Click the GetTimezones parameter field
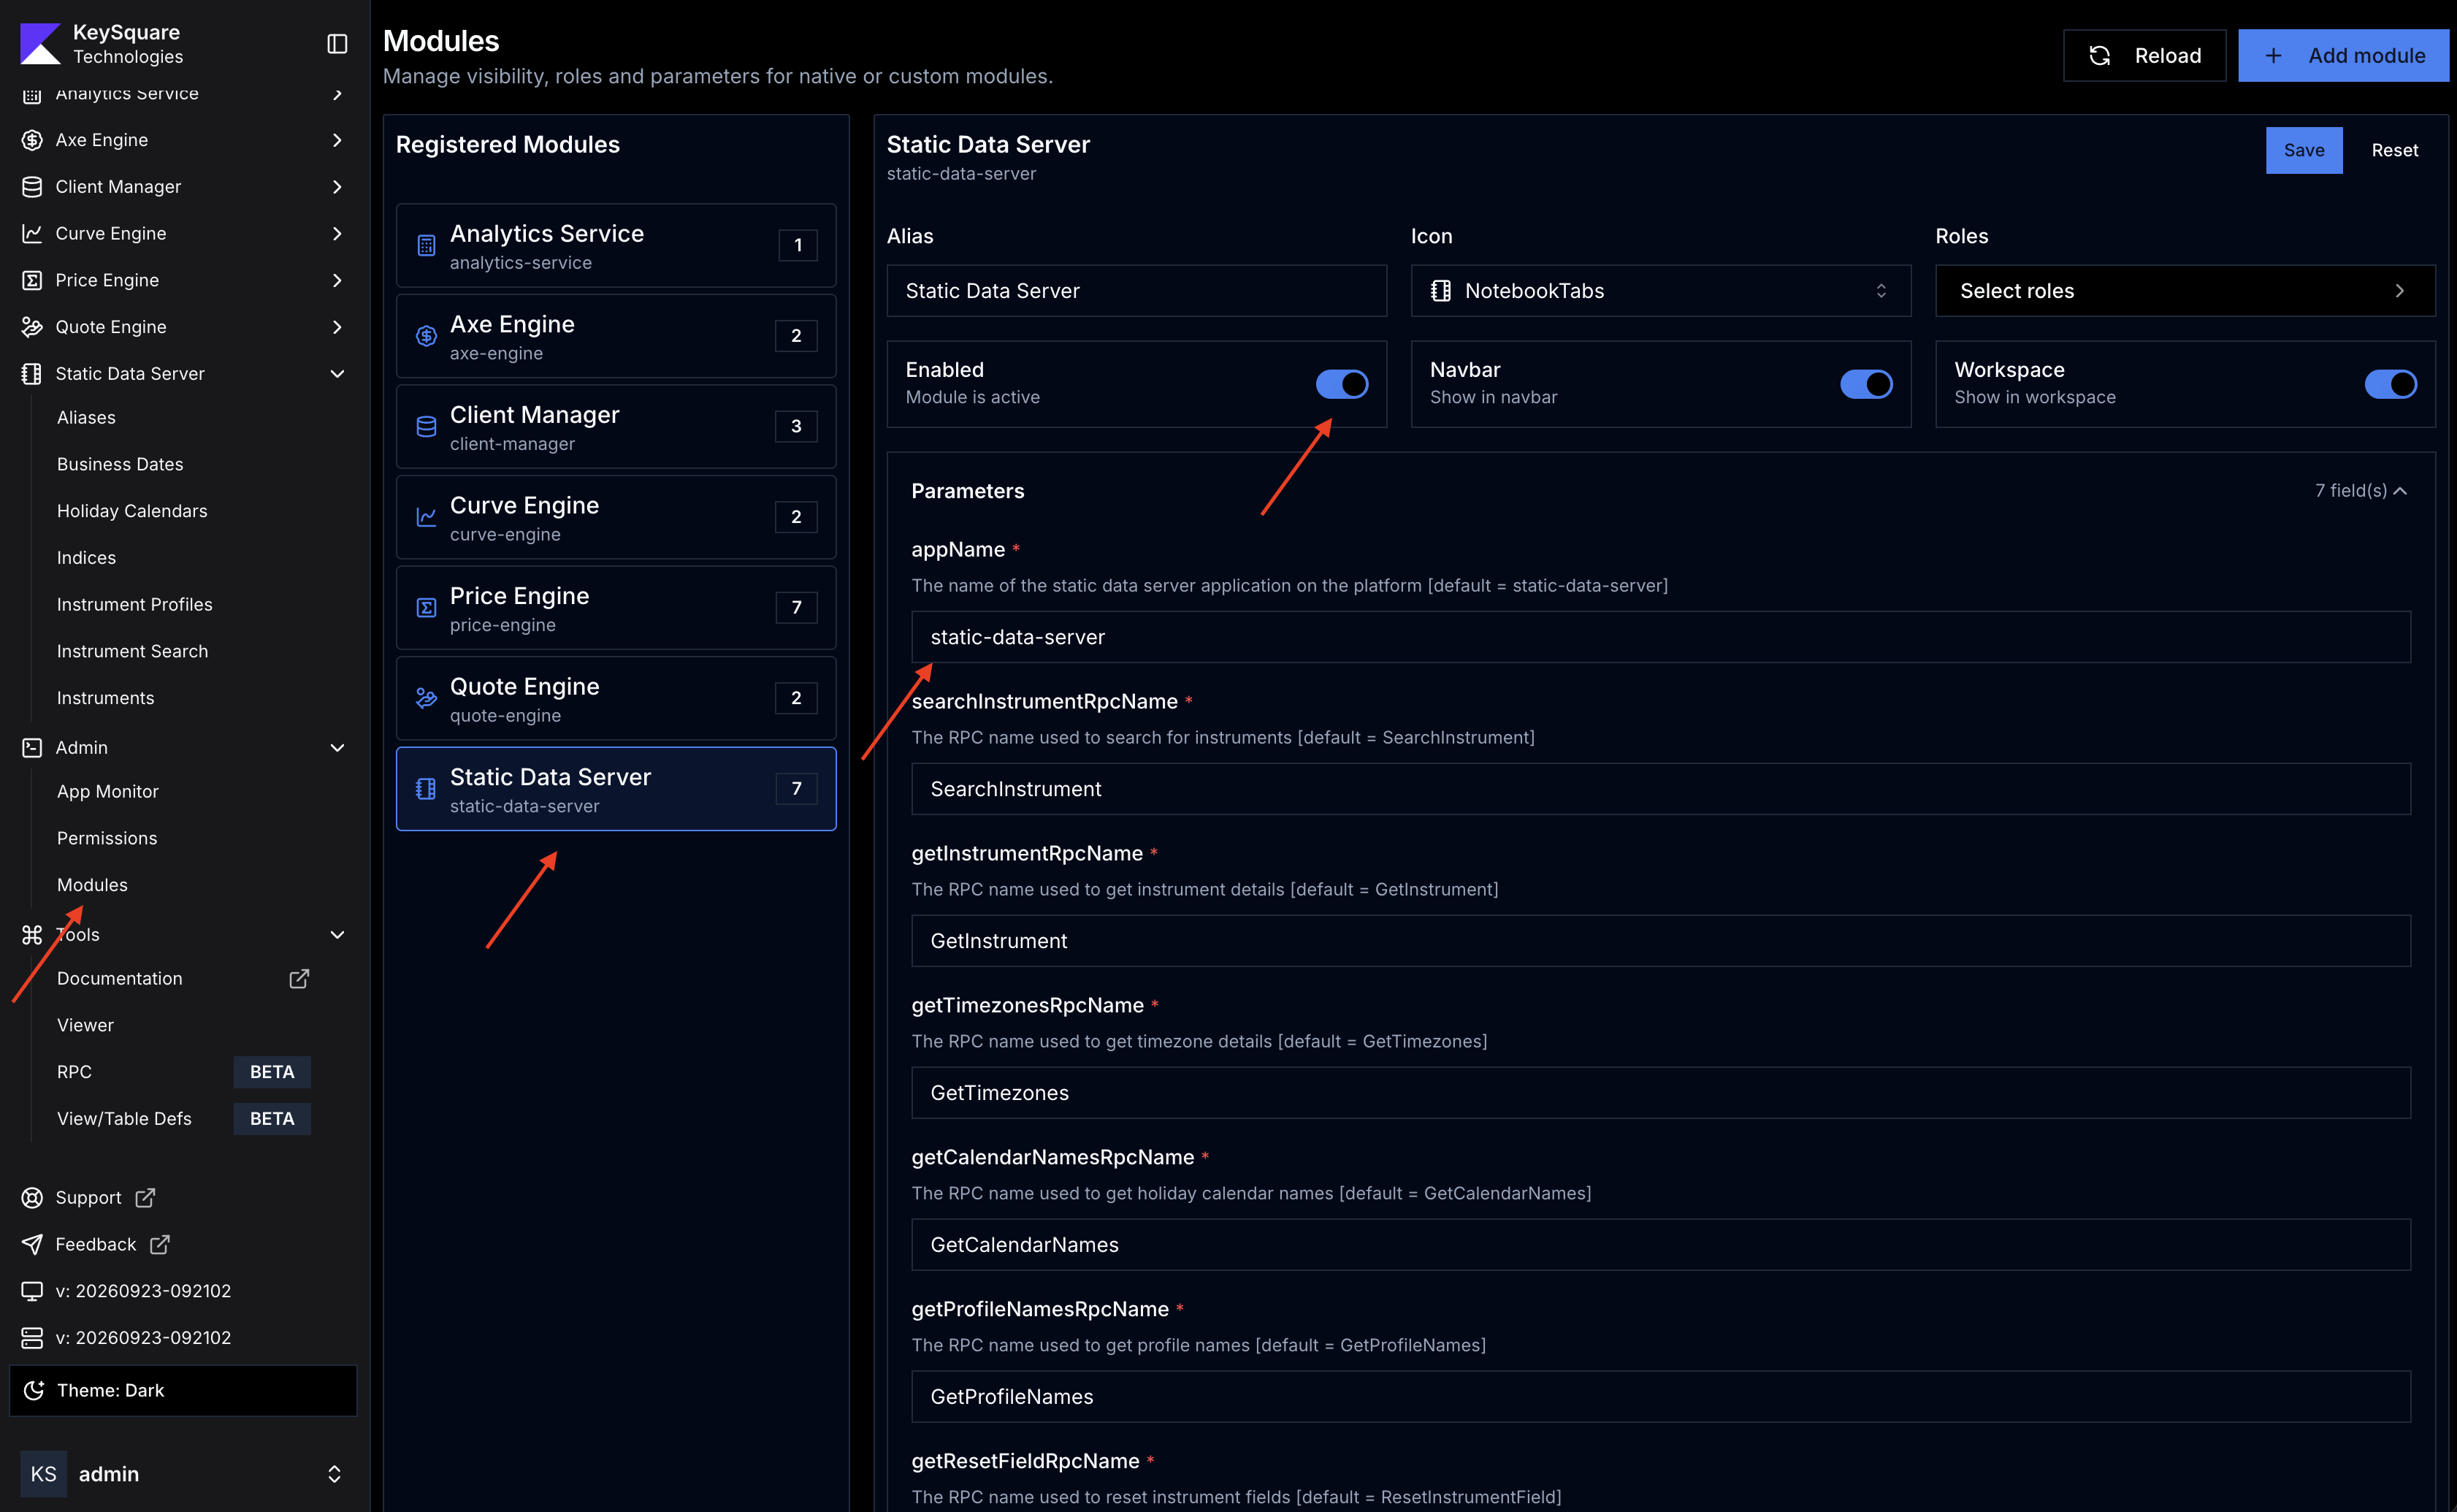Viewport: 2457px width, 1512px height. [x=1660, y=1093]
